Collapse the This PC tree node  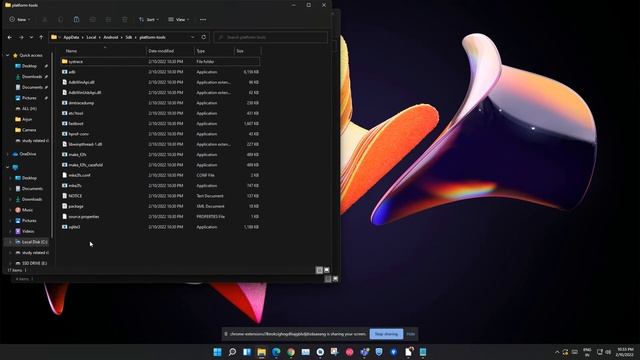point(7,167)
